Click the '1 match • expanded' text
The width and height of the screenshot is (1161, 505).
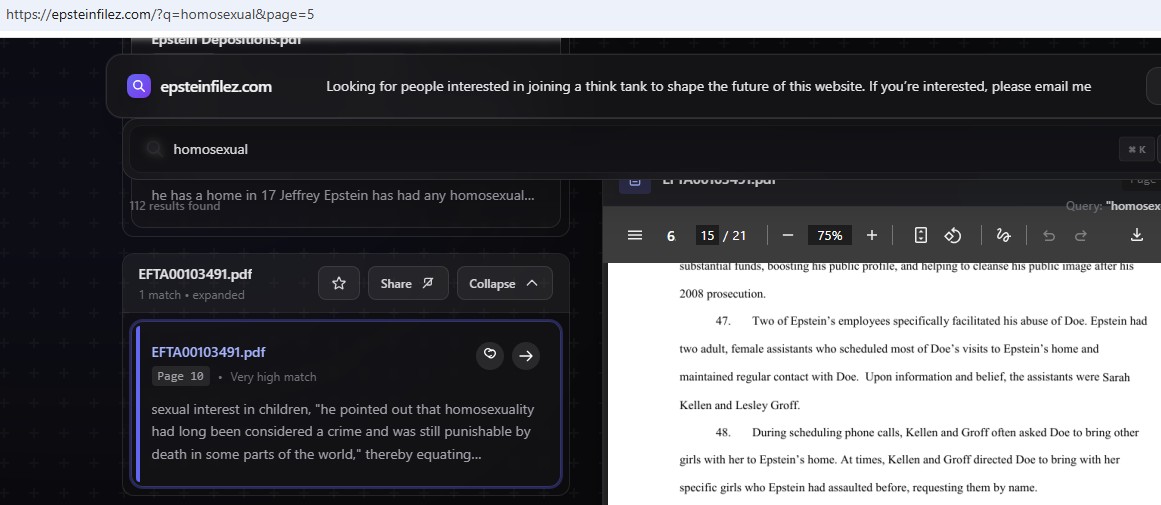pos(191,295)
